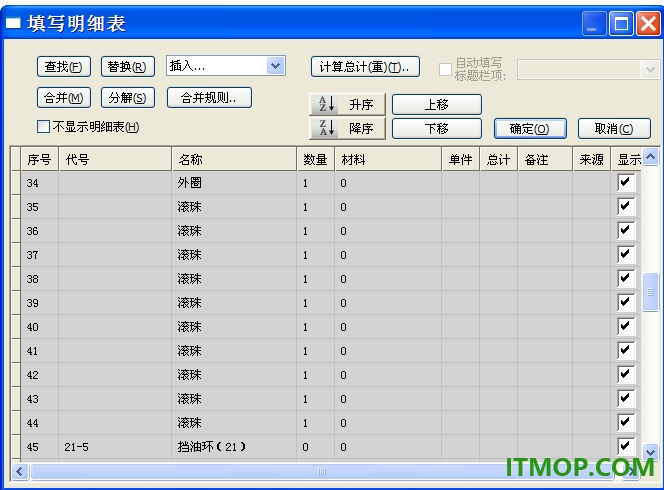Uncheck display checkbox for row 43

626,399
